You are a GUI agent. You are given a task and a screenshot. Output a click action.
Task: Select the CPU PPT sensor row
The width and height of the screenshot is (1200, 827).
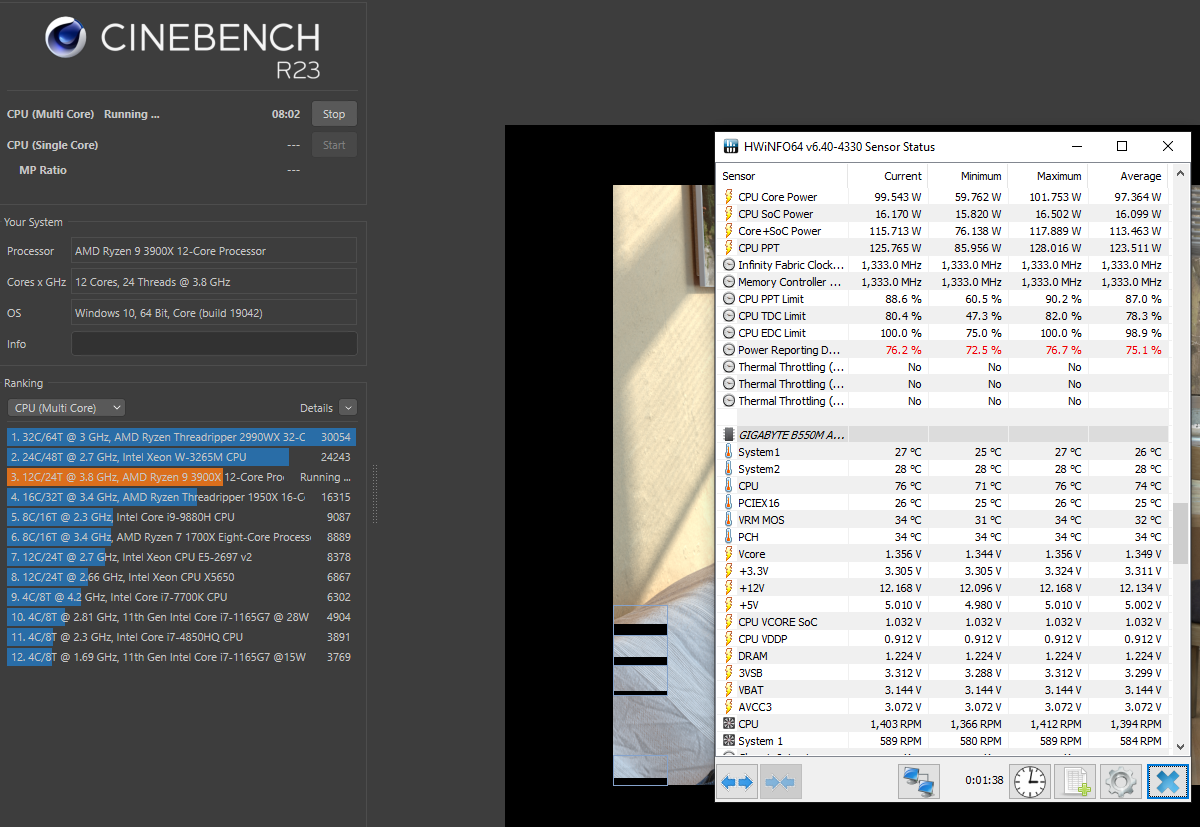coord(943,248)
